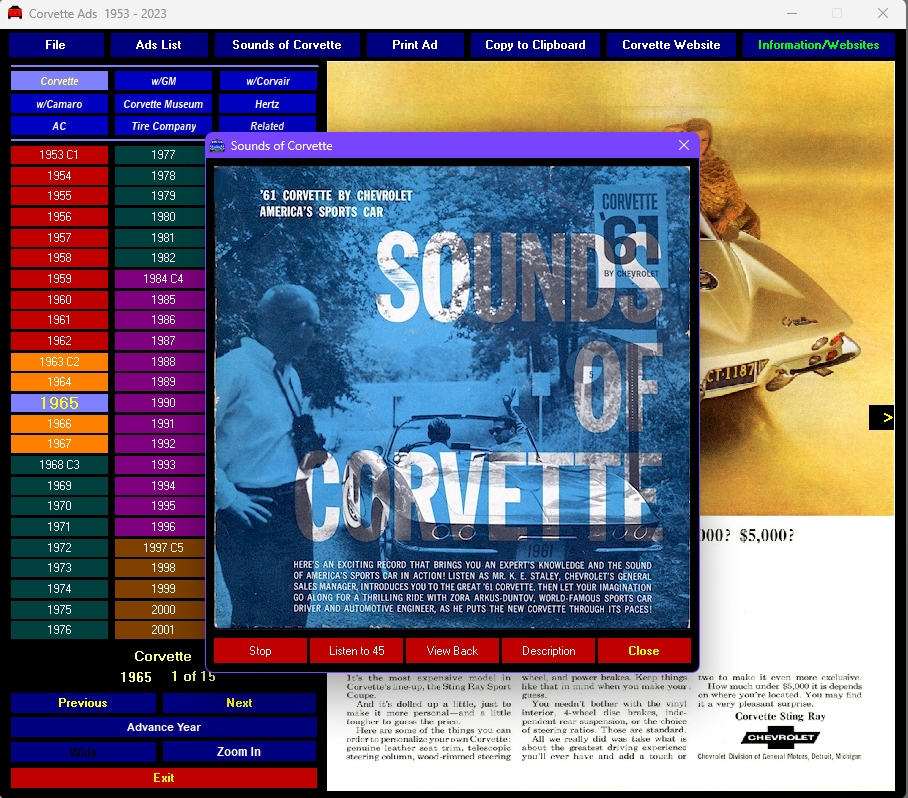Image resolution: width=908 pixels, height=798 pixels.
Task: Close the Corvette Ads main window
Action: point(883,13)
